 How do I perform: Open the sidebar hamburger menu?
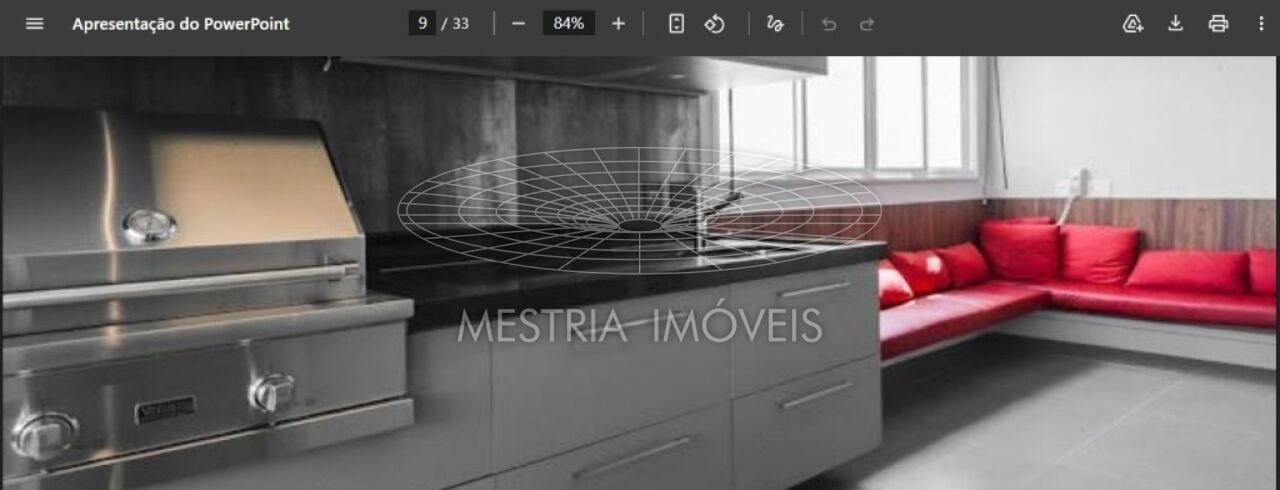34,23
